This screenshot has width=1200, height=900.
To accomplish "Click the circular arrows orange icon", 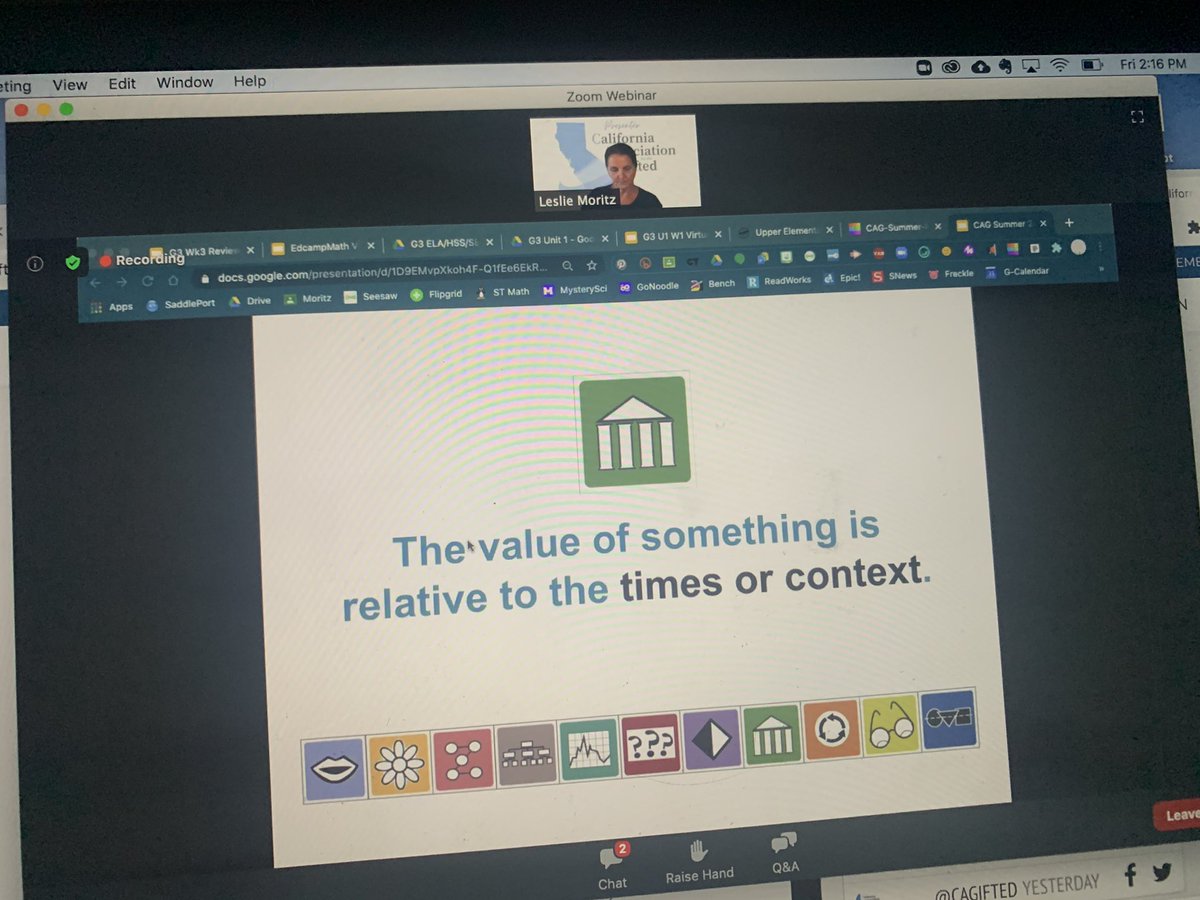I will (x=831, y=728).
